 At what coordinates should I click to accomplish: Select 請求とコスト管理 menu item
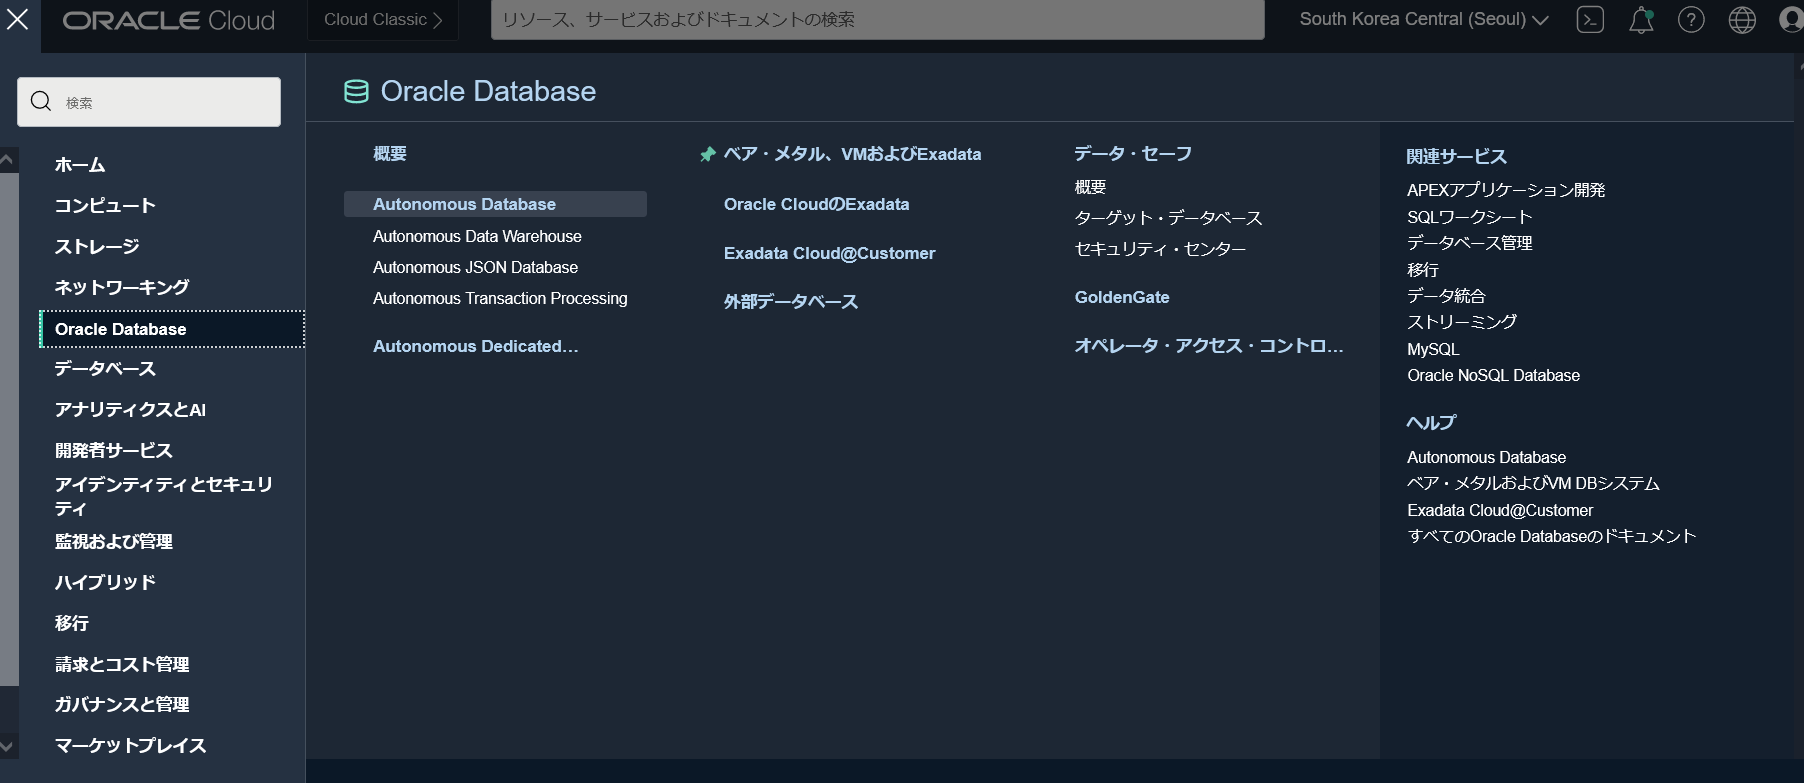[x=122, y=665]
